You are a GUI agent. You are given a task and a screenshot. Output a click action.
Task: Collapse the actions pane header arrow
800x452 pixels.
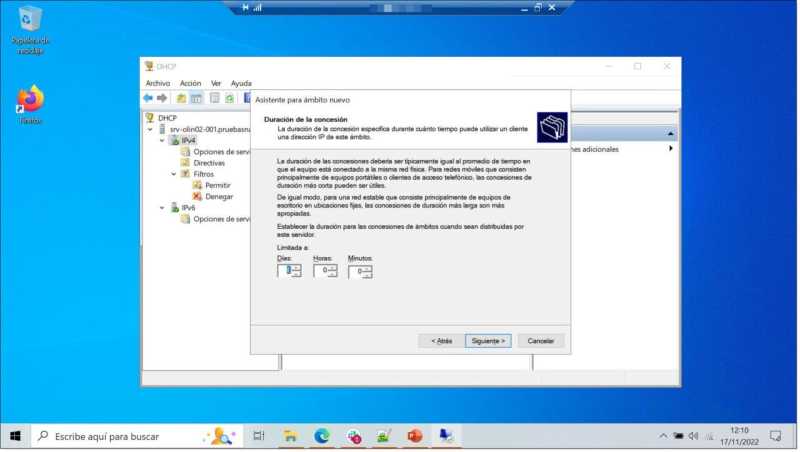coord(670,134)
